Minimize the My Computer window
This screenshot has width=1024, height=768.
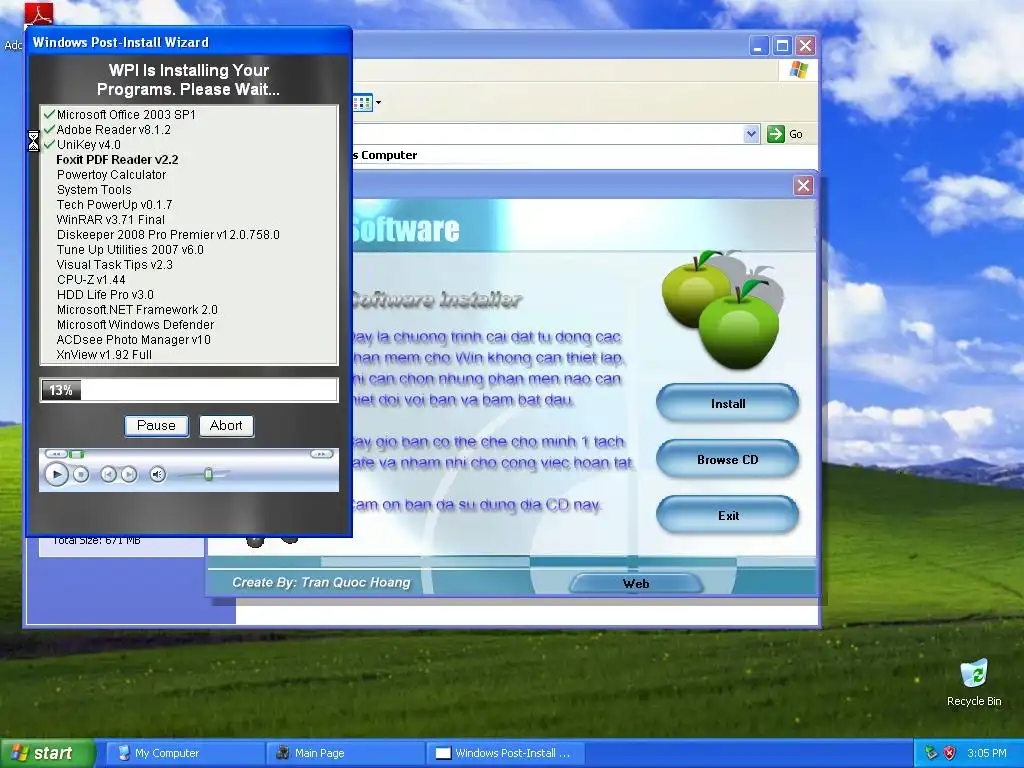(758, 46)
